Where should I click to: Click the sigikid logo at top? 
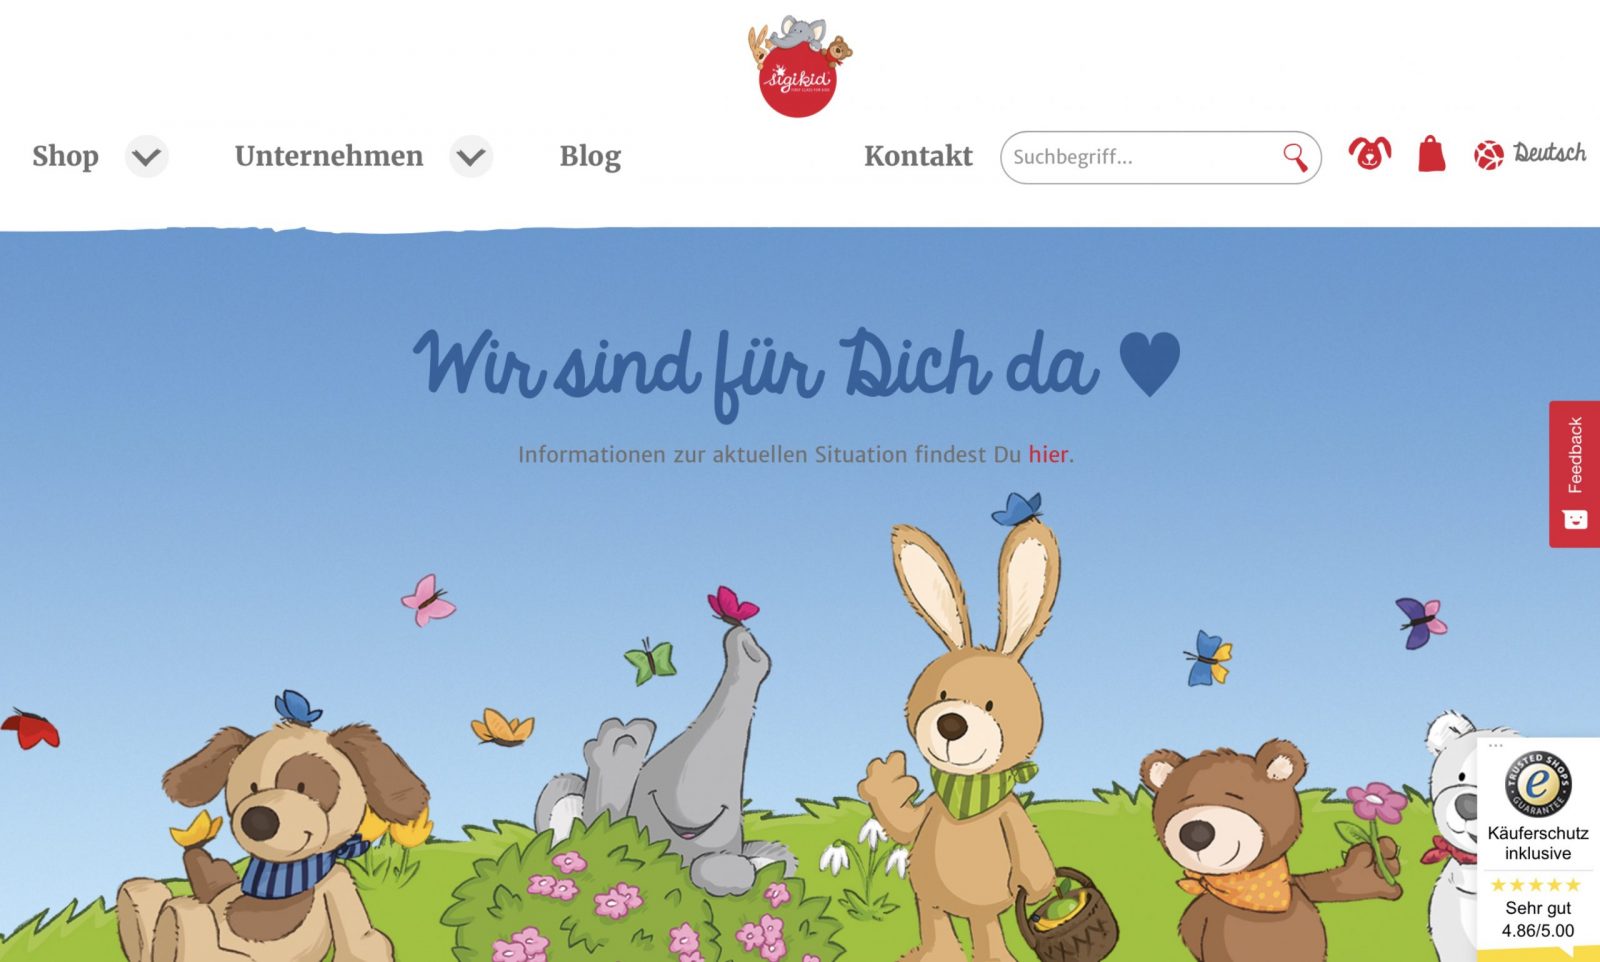pyautogui.click(x=799, y=66)
